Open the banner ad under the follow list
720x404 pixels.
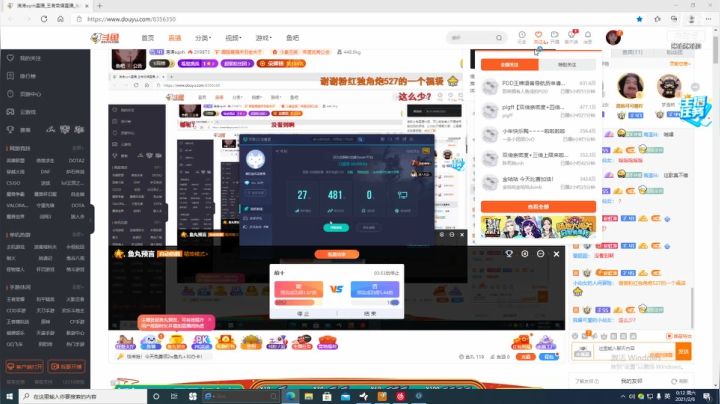[x=538, y=226]
